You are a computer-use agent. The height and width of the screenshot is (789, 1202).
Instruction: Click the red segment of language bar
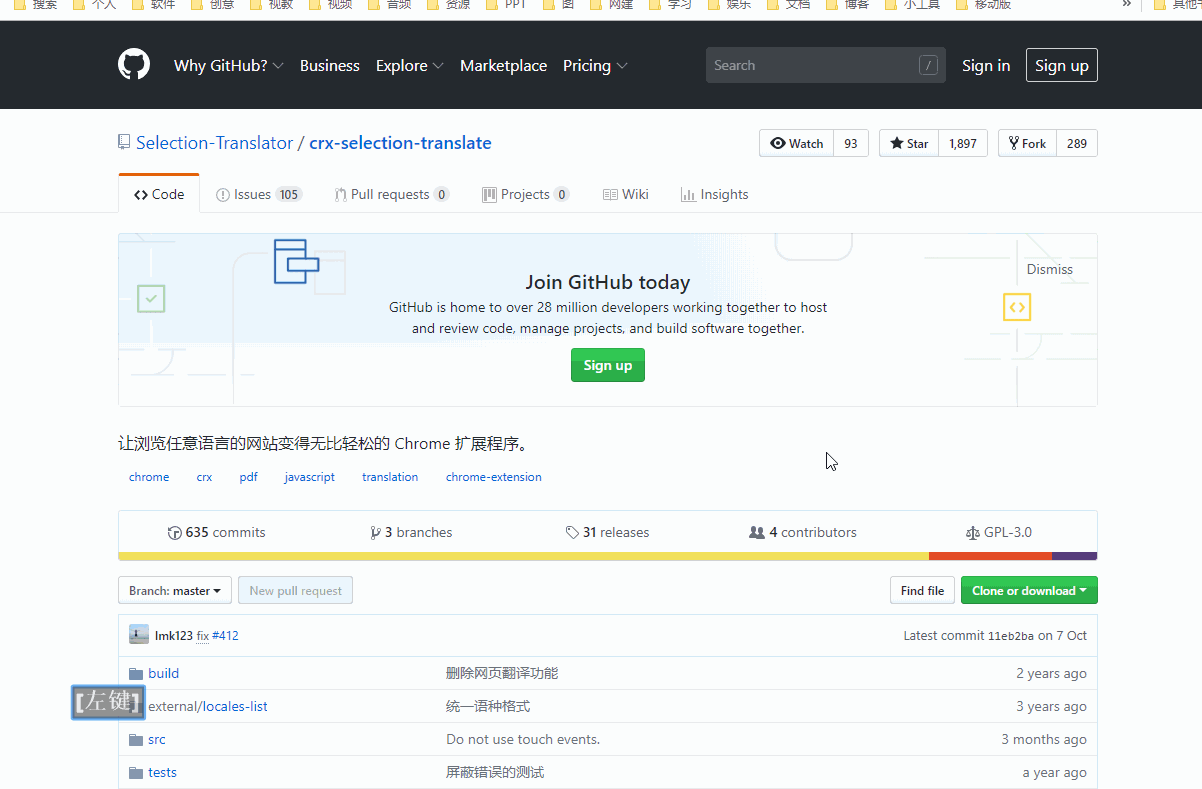(x=990, y=556)
